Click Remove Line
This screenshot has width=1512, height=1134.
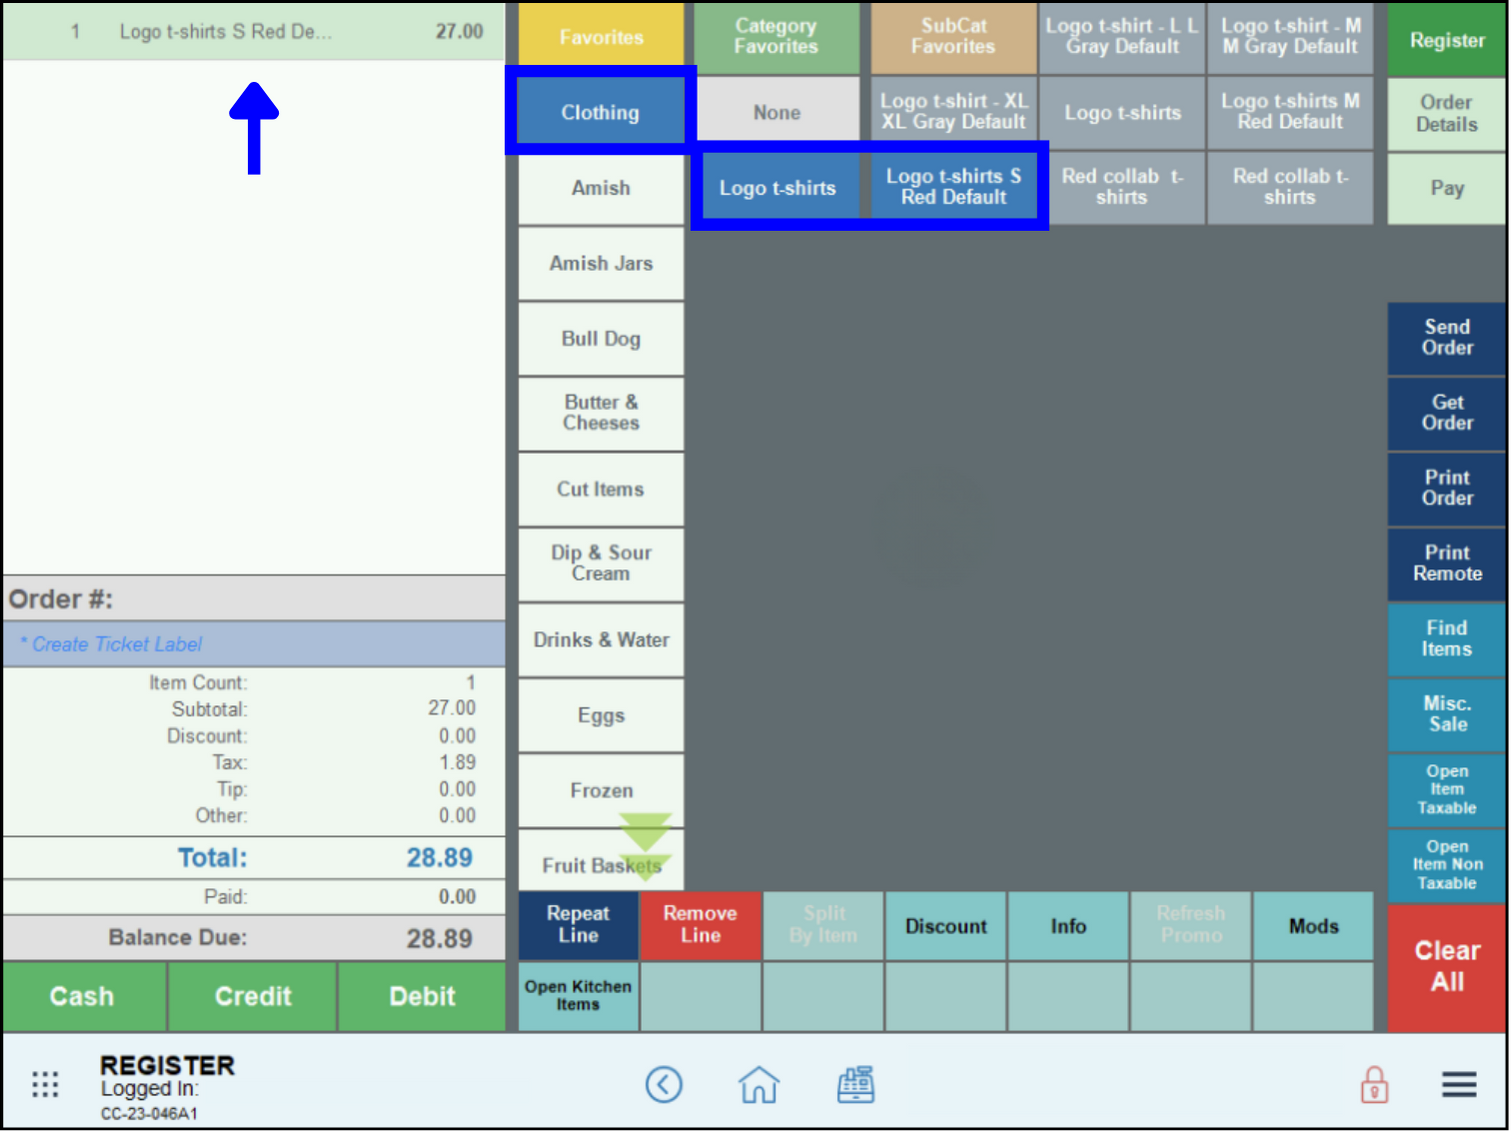pos(700,925)
